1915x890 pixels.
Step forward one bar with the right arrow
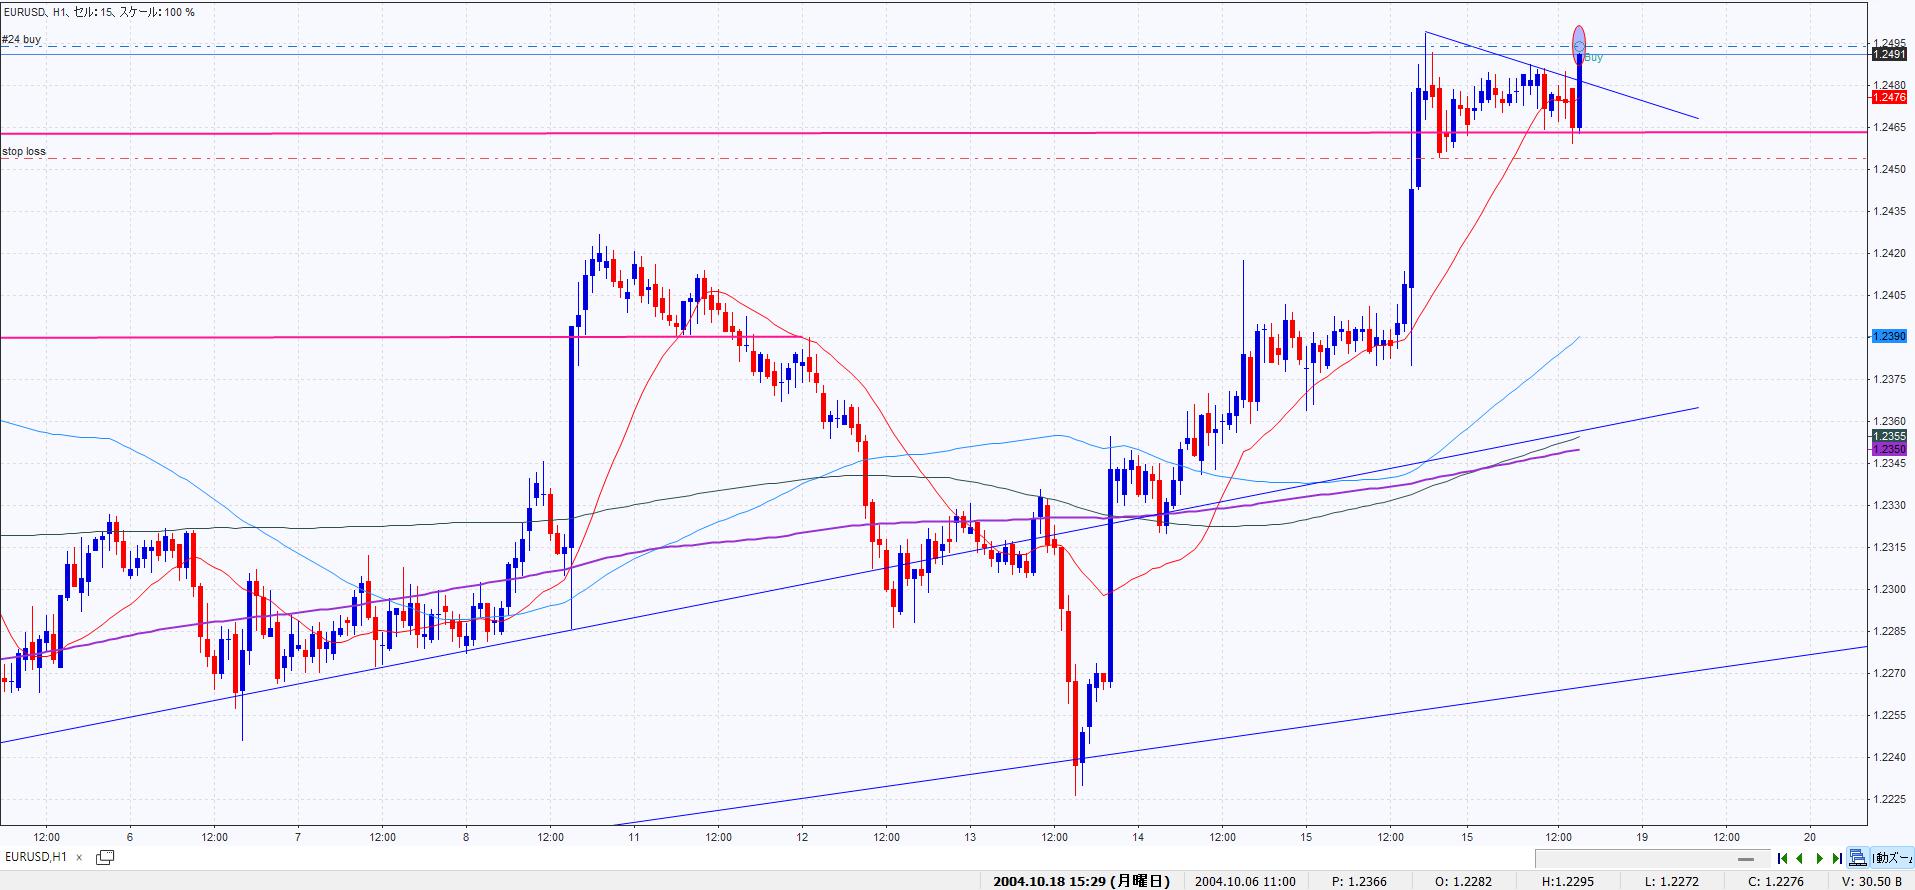(x=1819, y=858)
